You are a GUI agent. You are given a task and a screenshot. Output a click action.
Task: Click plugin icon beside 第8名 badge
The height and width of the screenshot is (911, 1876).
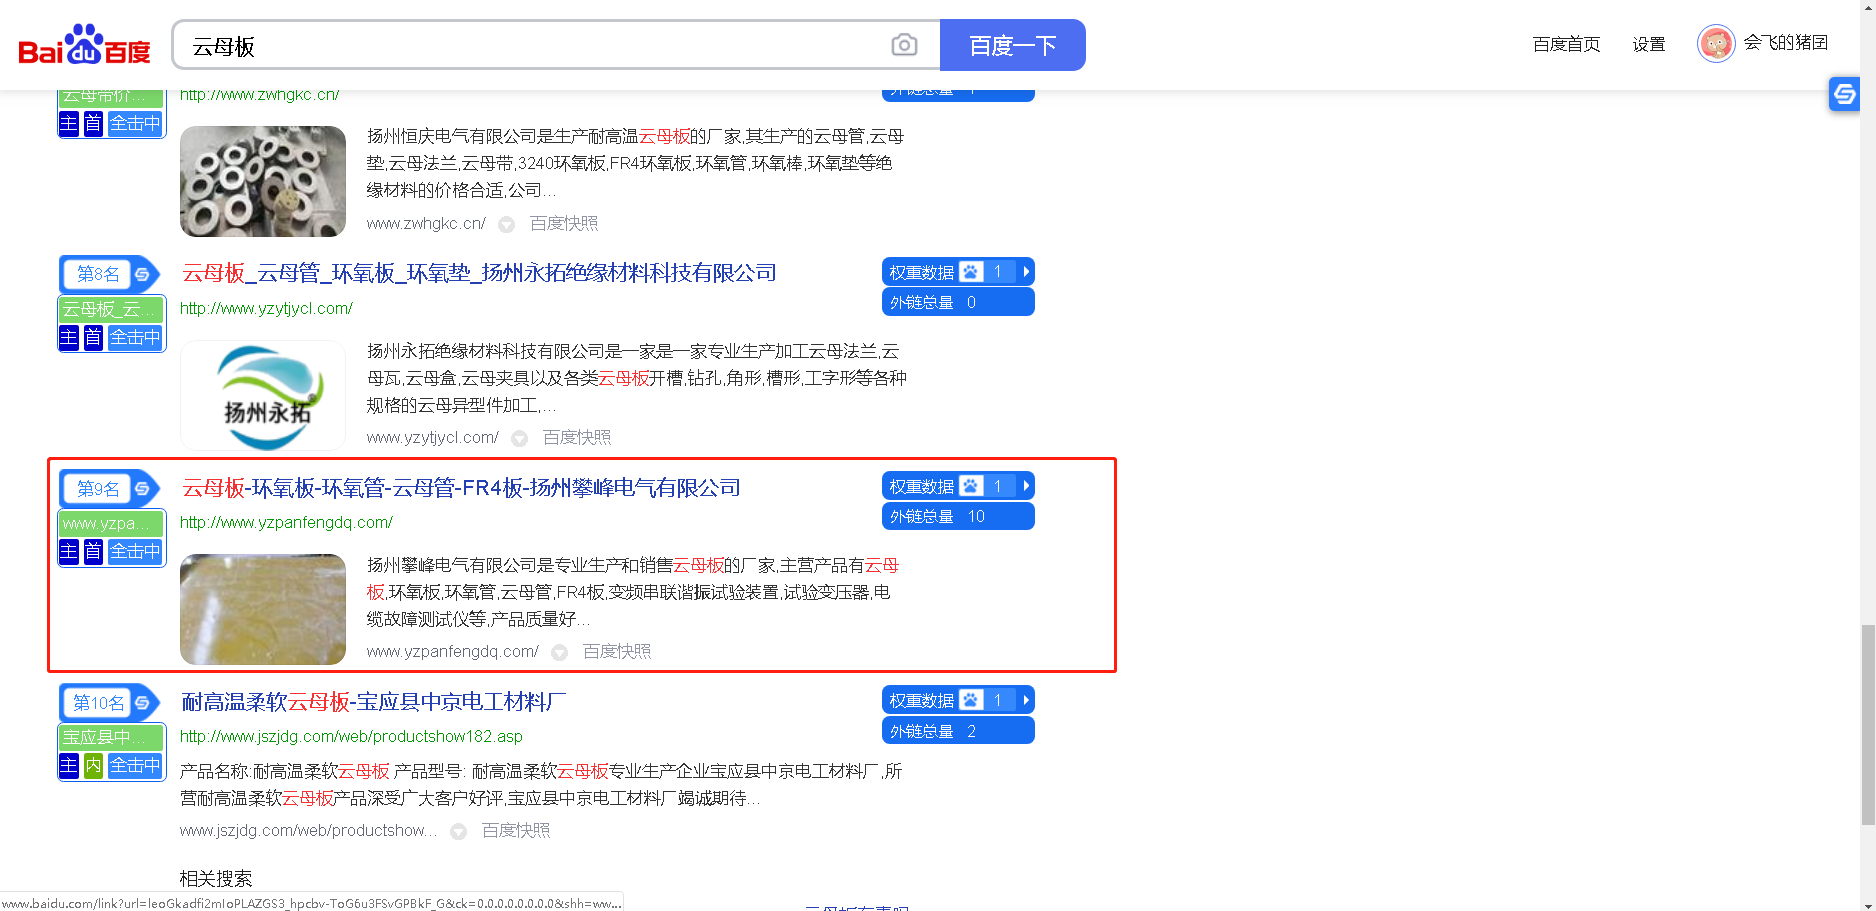click(142, 274)
